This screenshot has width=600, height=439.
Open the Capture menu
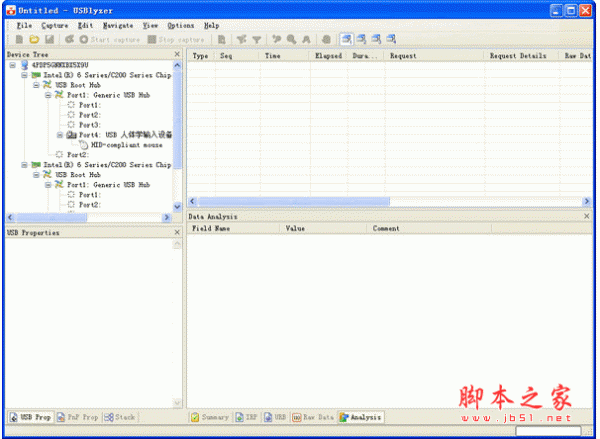[x=55, y=26]
